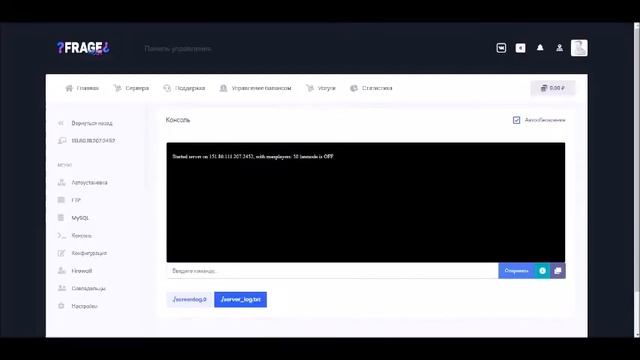Focus the Введите команду input field
This screenshot has width=640, height=360.
pyautogui.click(x=332, y=271)
